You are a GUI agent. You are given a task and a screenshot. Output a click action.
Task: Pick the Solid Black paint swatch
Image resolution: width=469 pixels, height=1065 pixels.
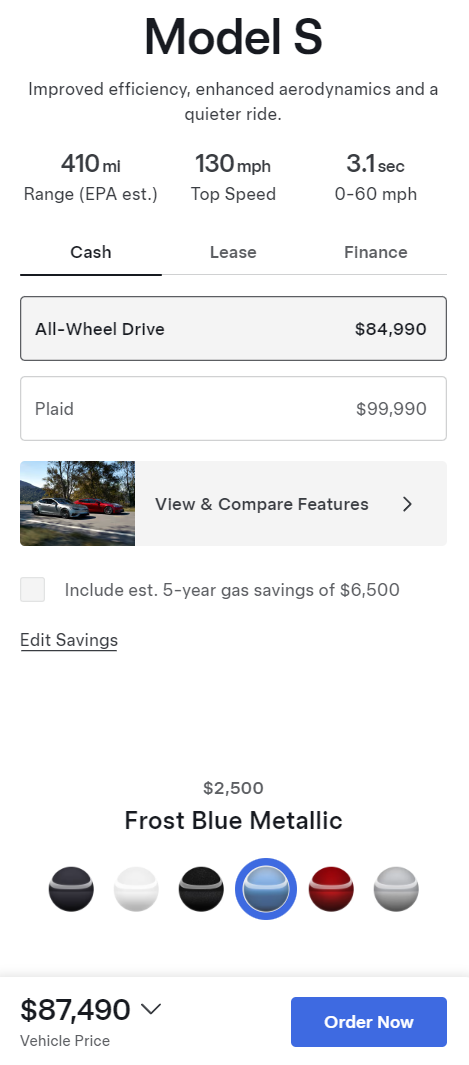coord(201,889)
